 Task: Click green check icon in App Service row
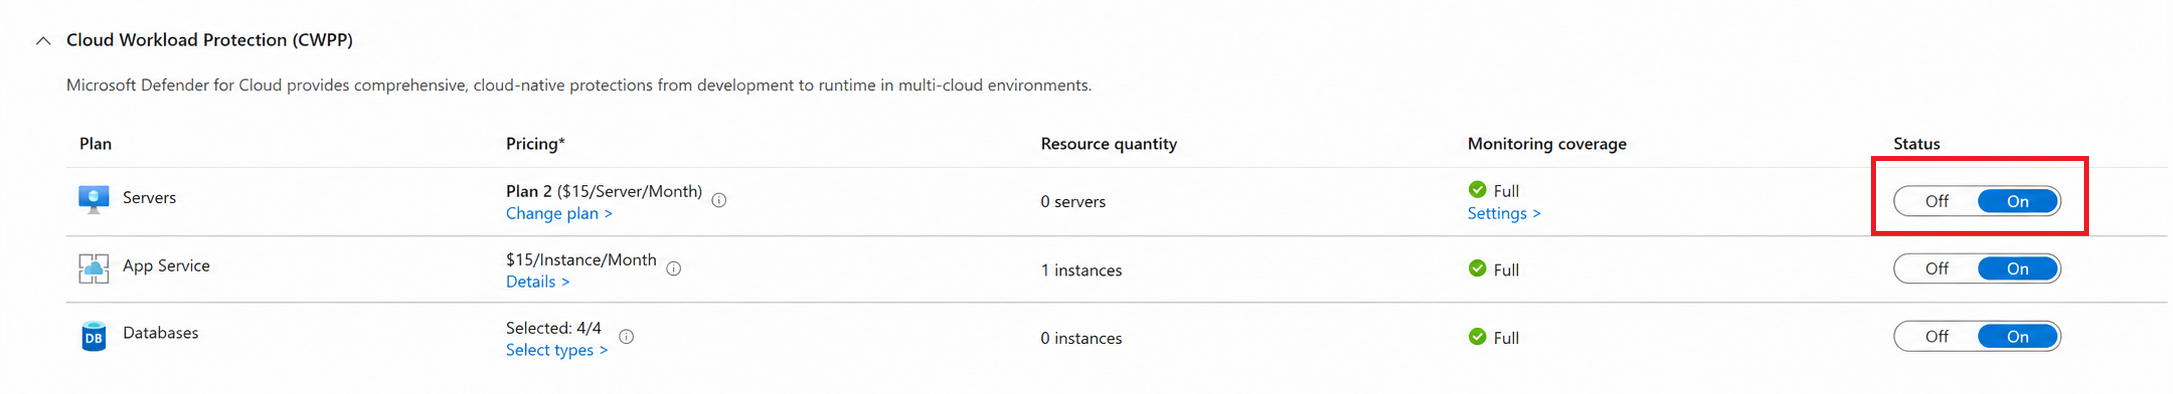(x=1477, y=268)
